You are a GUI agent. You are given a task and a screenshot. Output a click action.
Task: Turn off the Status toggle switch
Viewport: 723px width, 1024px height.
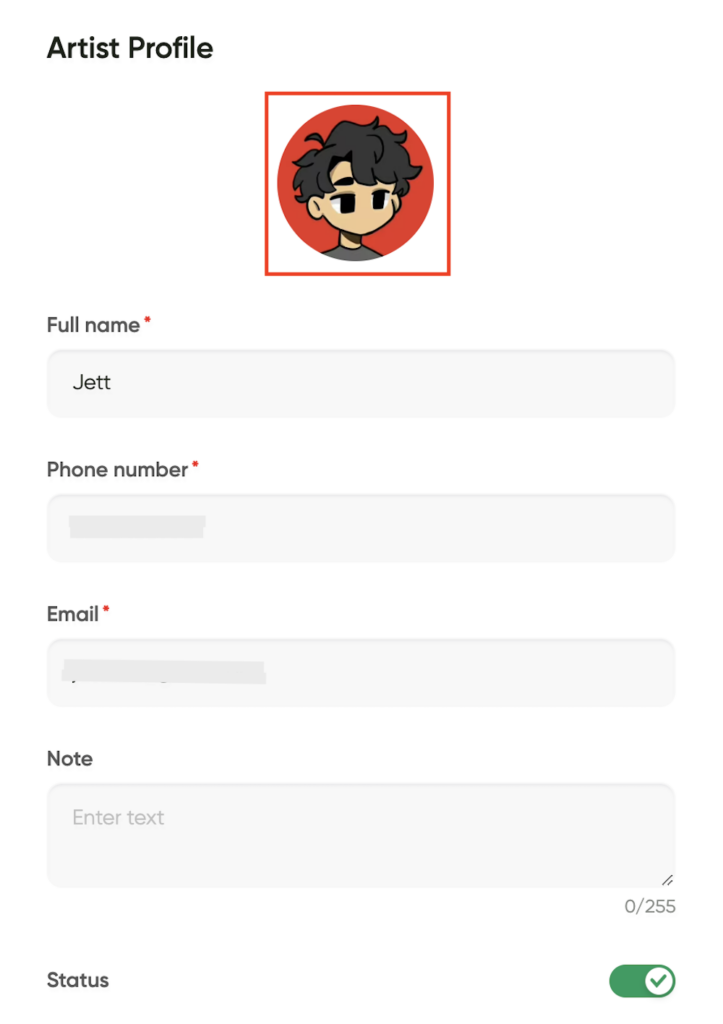click(x=642, y=980)
